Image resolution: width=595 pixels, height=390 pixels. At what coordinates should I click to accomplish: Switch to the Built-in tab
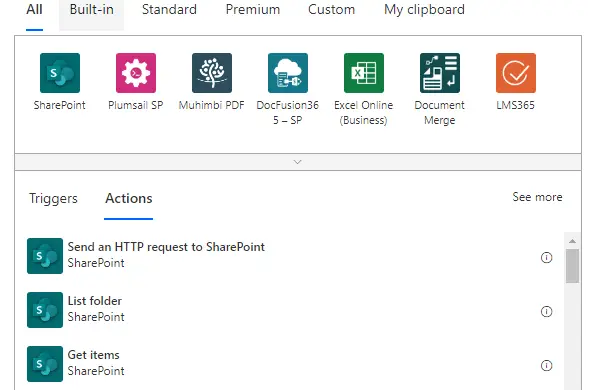click(91, 9)
